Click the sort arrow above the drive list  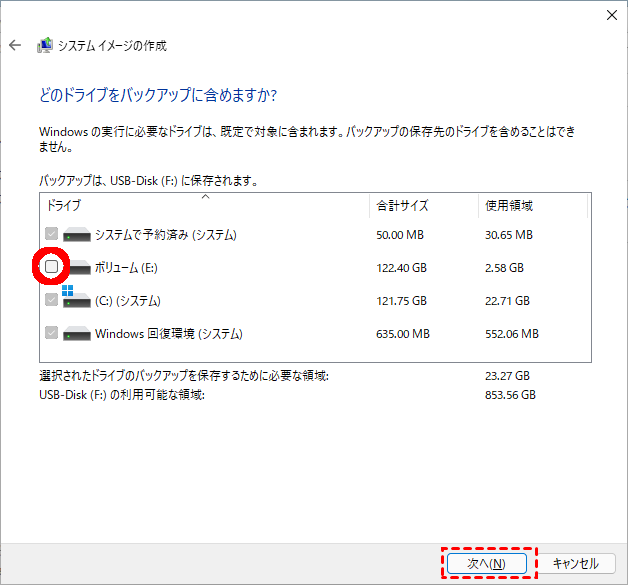(x=205, y=197)
